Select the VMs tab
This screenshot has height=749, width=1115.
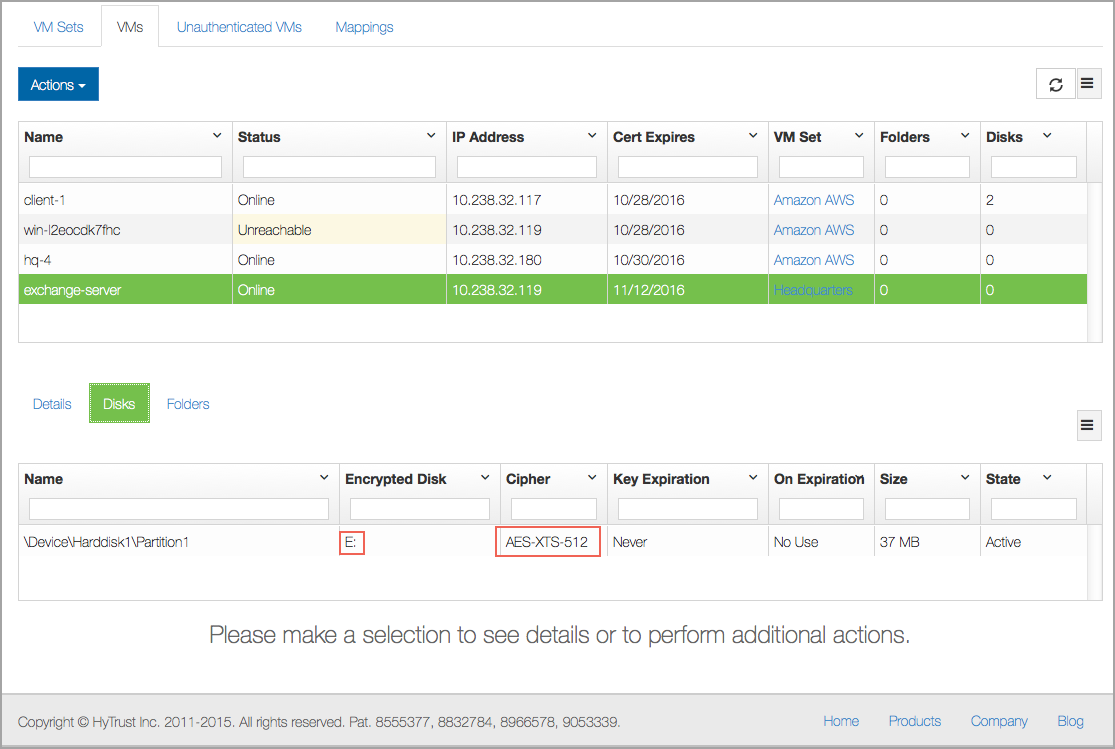pos(130,27)
